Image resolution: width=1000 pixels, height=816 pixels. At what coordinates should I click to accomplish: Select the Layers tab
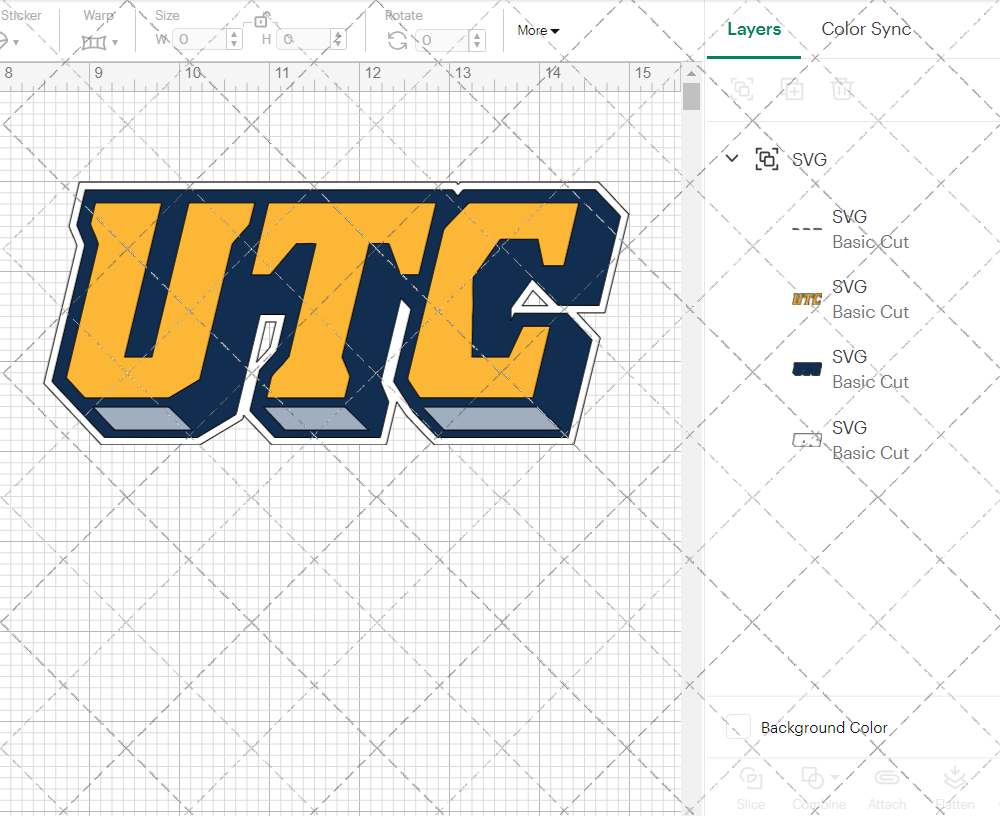click(x=754, y=29)
